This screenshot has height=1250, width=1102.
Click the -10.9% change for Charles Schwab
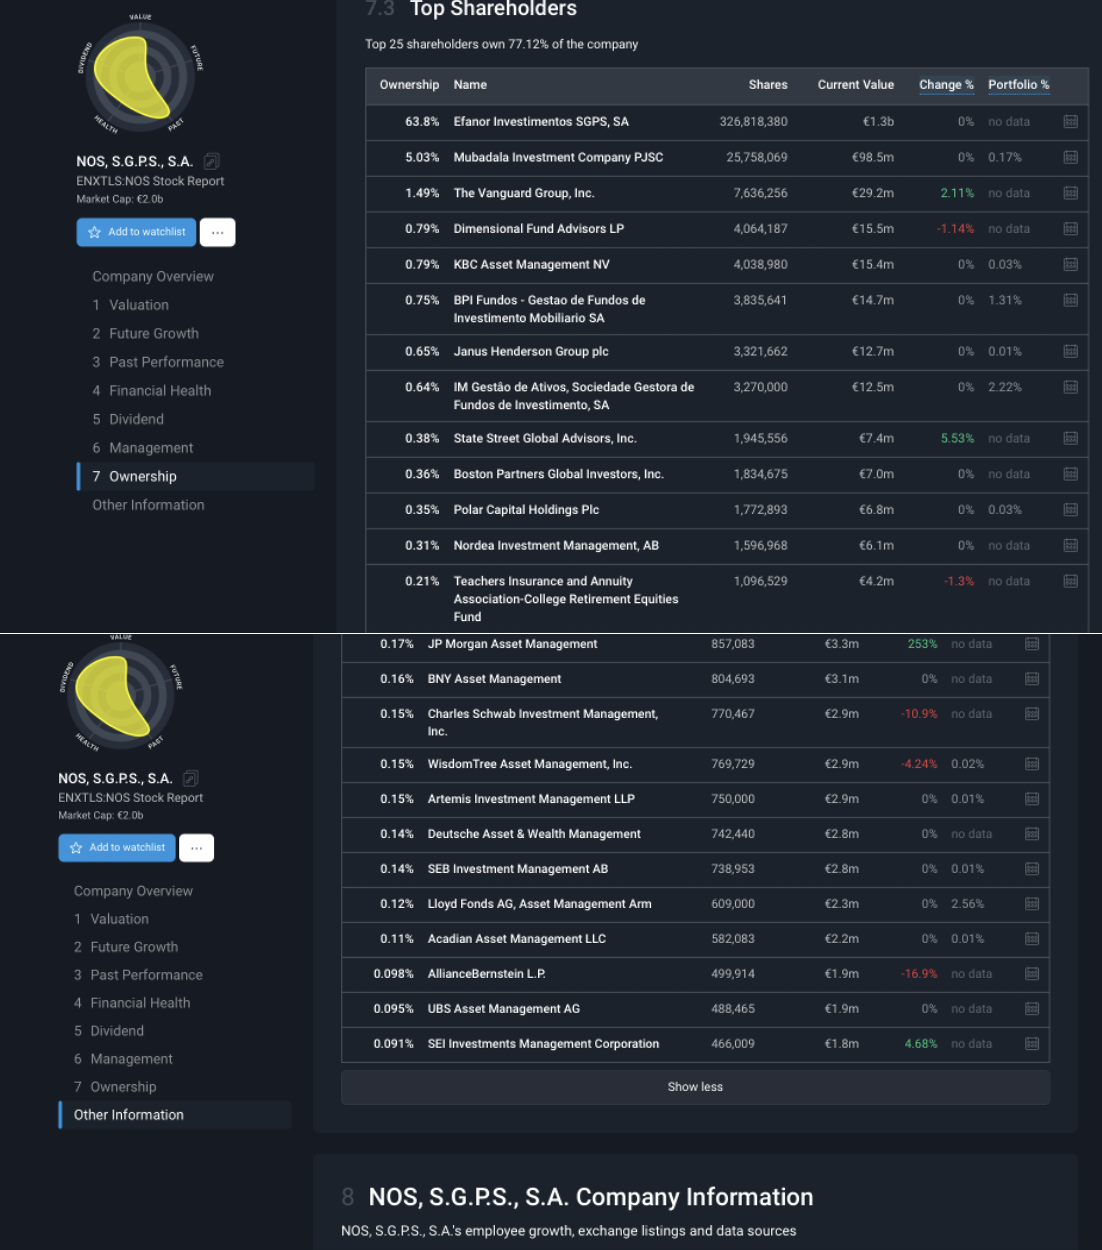[919, 714]
